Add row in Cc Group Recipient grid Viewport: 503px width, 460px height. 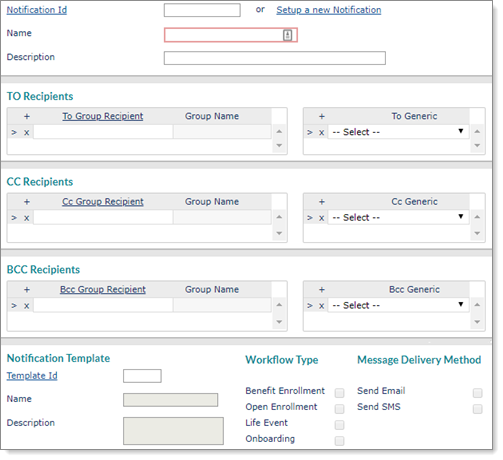tap(27, 202)
